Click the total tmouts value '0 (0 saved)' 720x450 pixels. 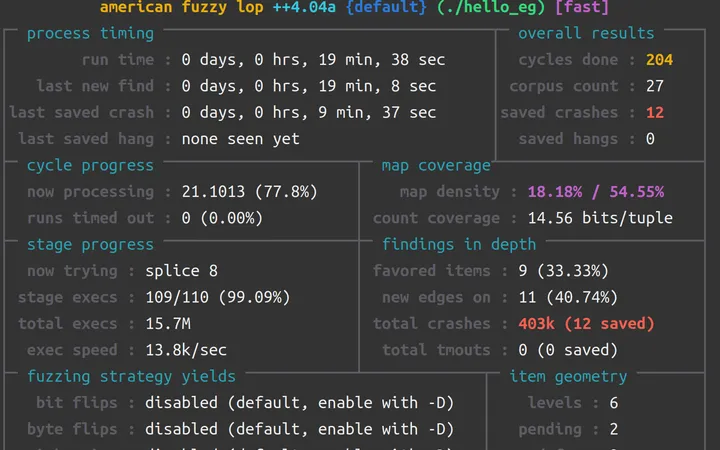click(568, 350)
